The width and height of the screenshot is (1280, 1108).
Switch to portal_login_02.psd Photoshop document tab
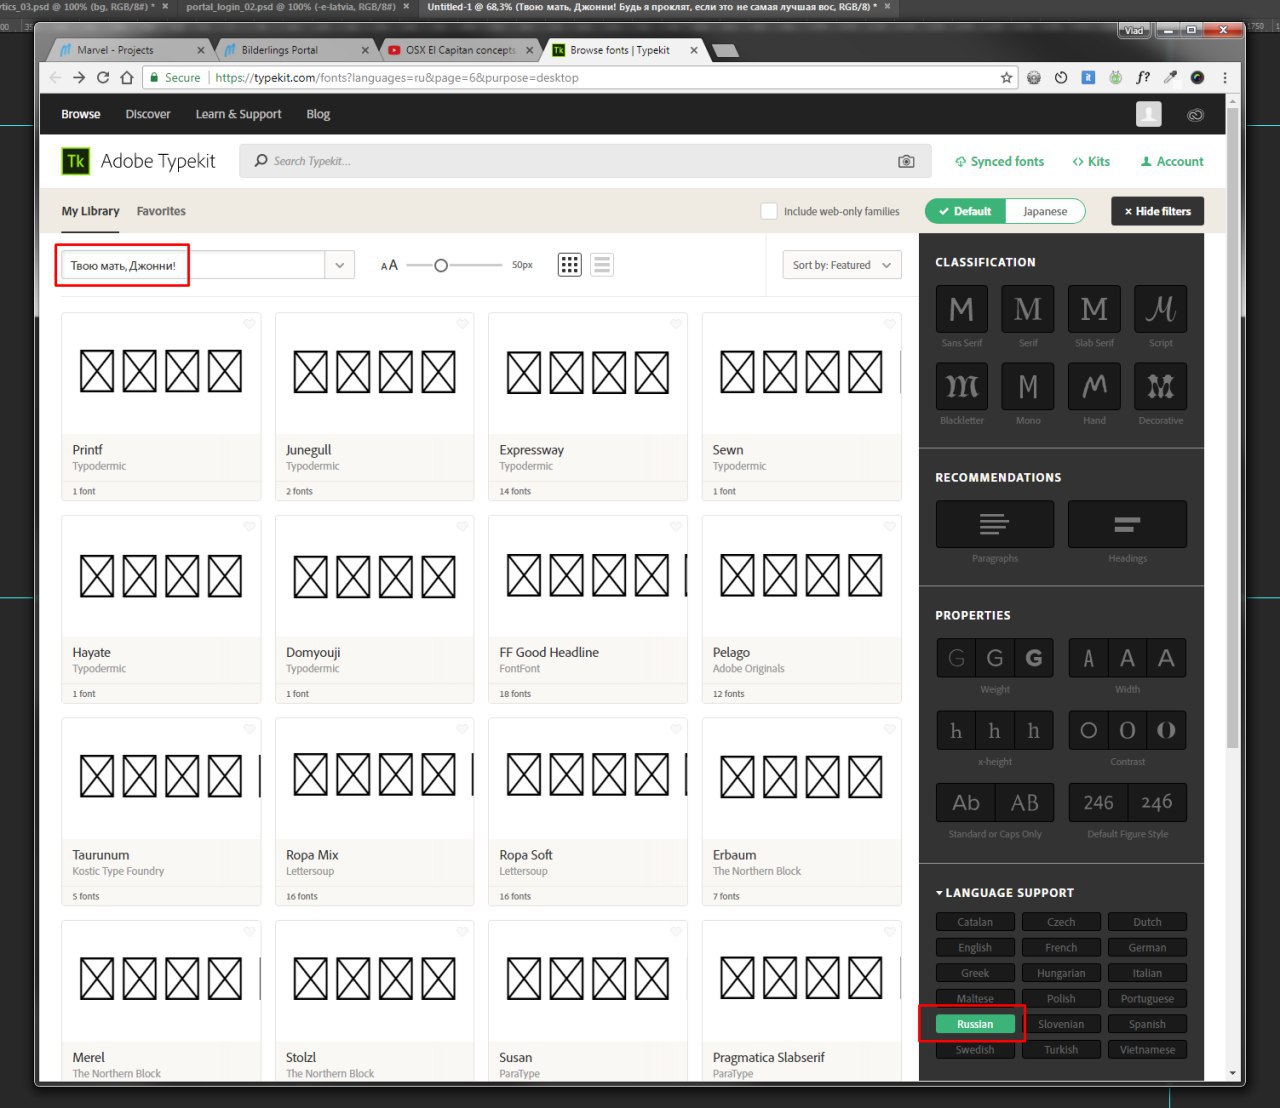pos(291,7)
